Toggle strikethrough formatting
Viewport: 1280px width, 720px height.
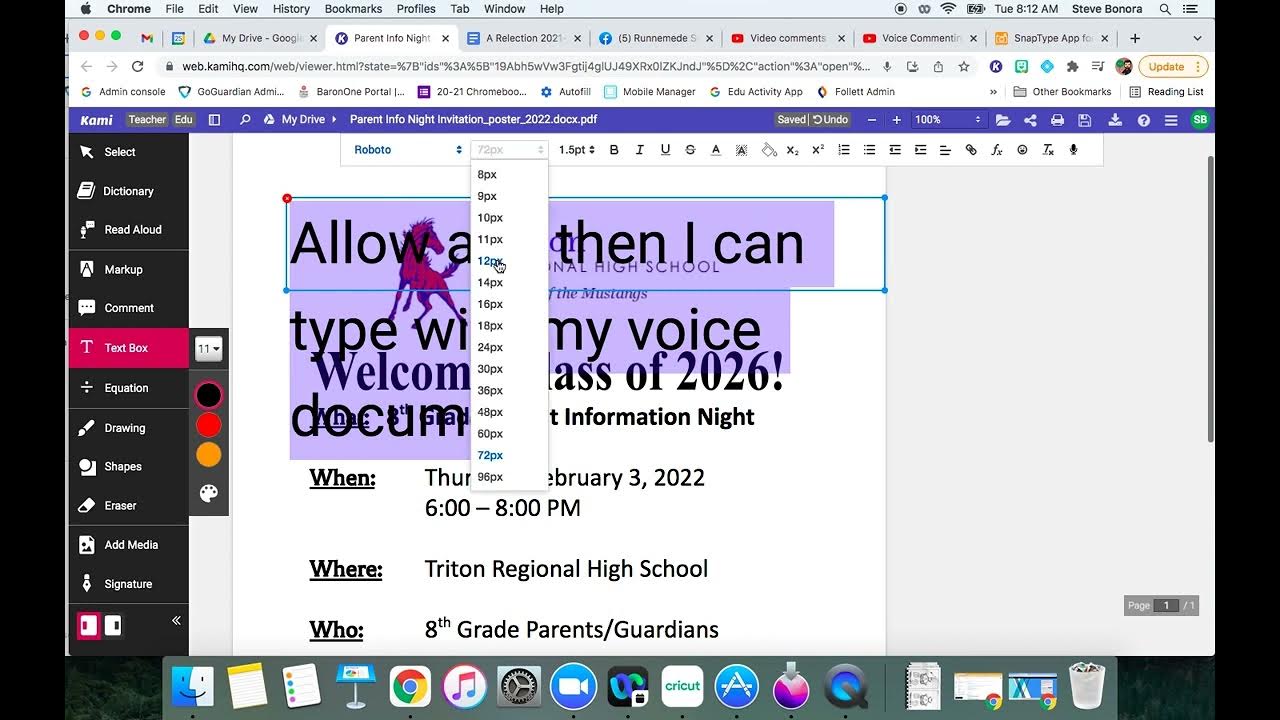click(690, 150)
